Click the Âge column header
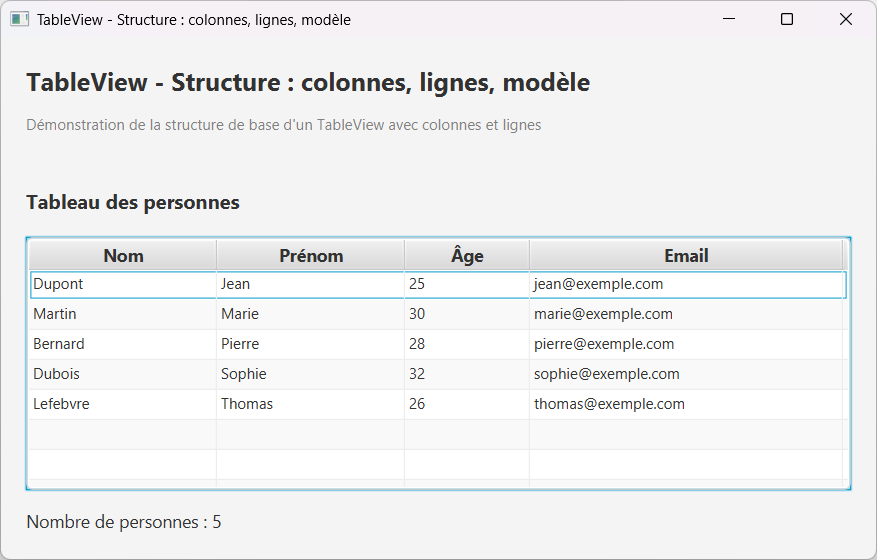 [467, 256]
